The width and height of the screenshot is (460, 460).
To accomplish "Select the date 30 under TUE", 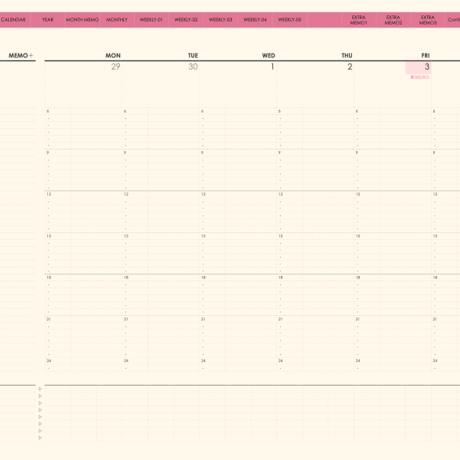I will click(x=193, y=67).
